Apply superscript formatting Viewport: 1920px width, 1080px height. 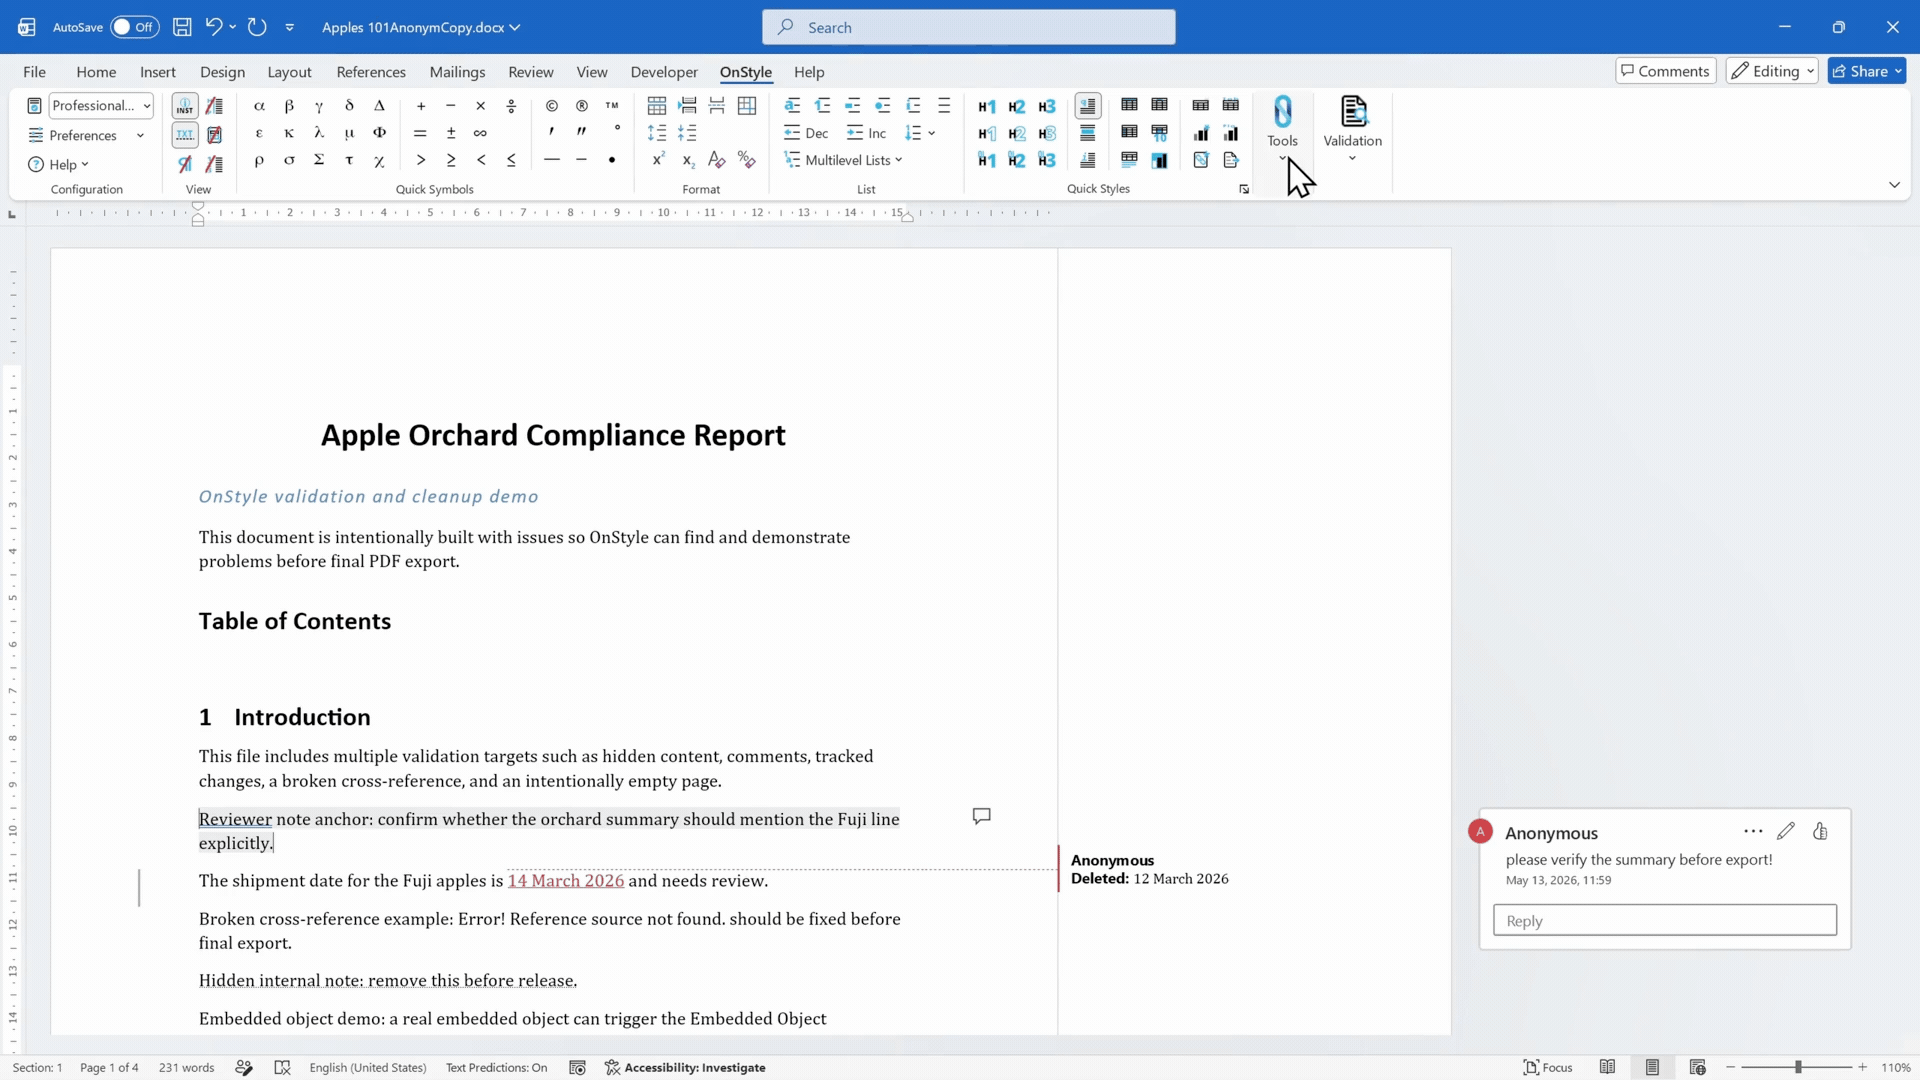pos(658,160)
